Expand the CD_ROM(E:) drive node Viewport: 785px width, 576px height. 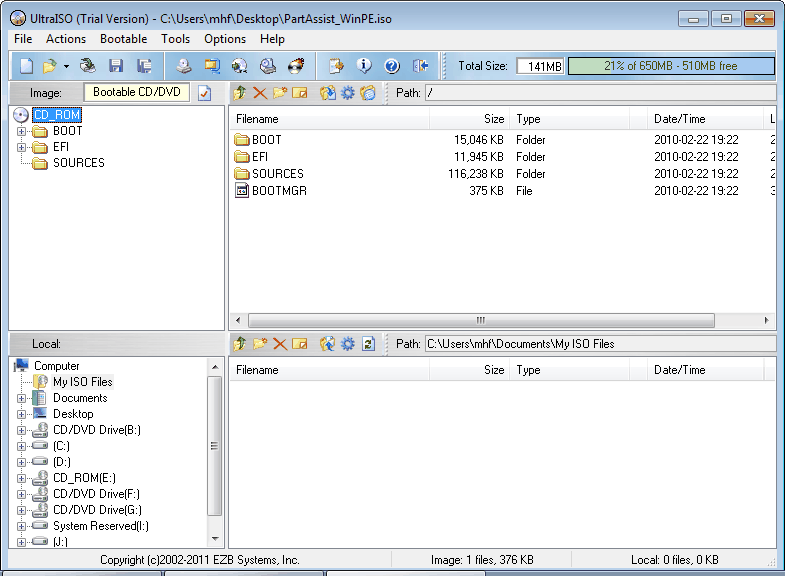point(22,478)
